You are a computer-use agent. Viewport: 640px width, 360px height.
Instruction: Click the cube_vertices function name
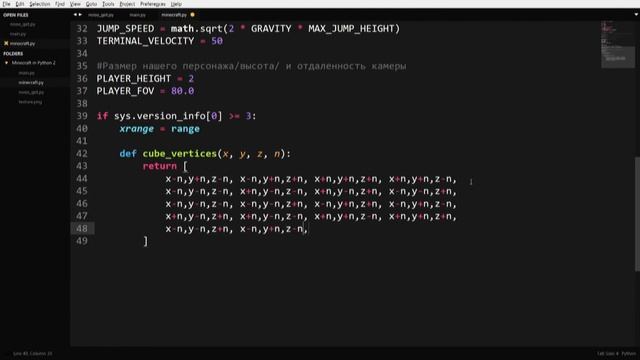coord(180,154)
